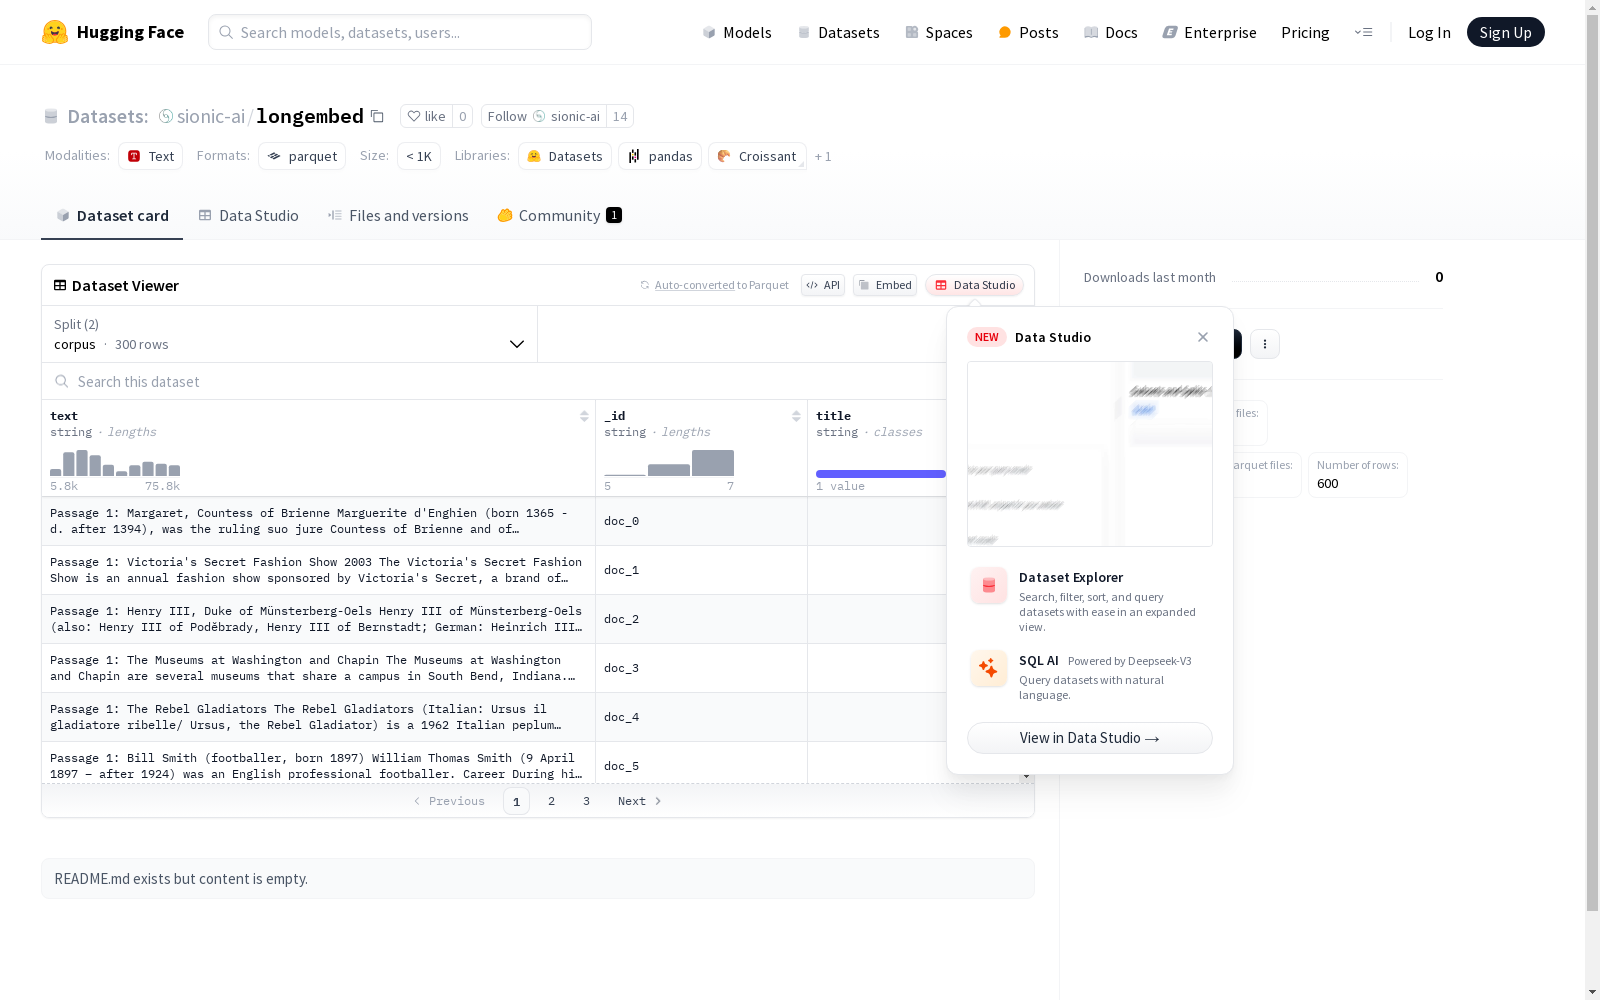Select the Text modality tag
Screen dimensions: 1600x1000
click(151, 156)
